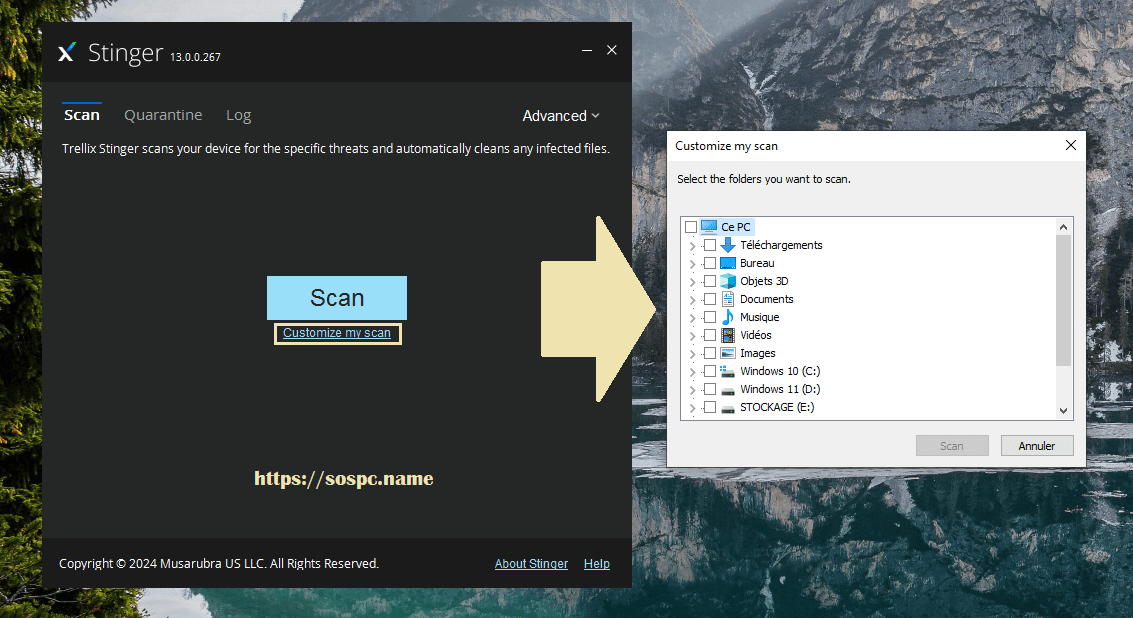
Task: Click the Images picture icon
Action: click(x=728, y=353)
